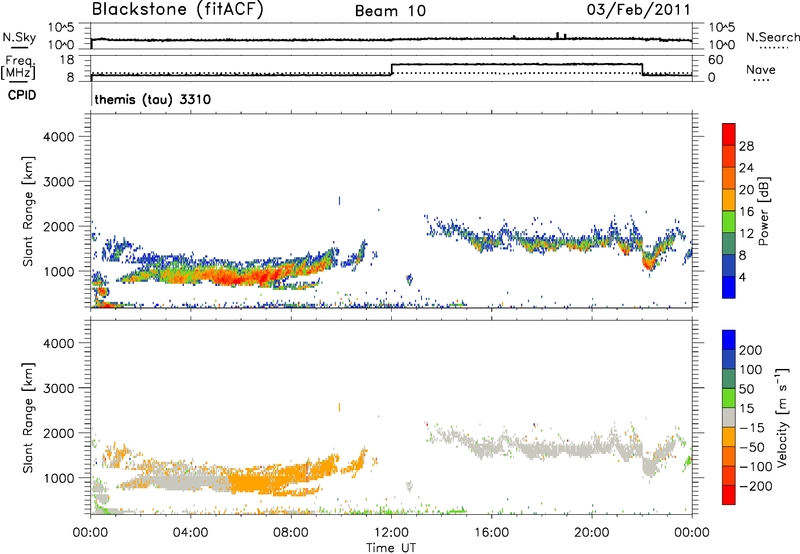Viewport: 800px width, 554px height.
Task: Click the 'themis (tau) 3310' text
Action: point(153,99)
